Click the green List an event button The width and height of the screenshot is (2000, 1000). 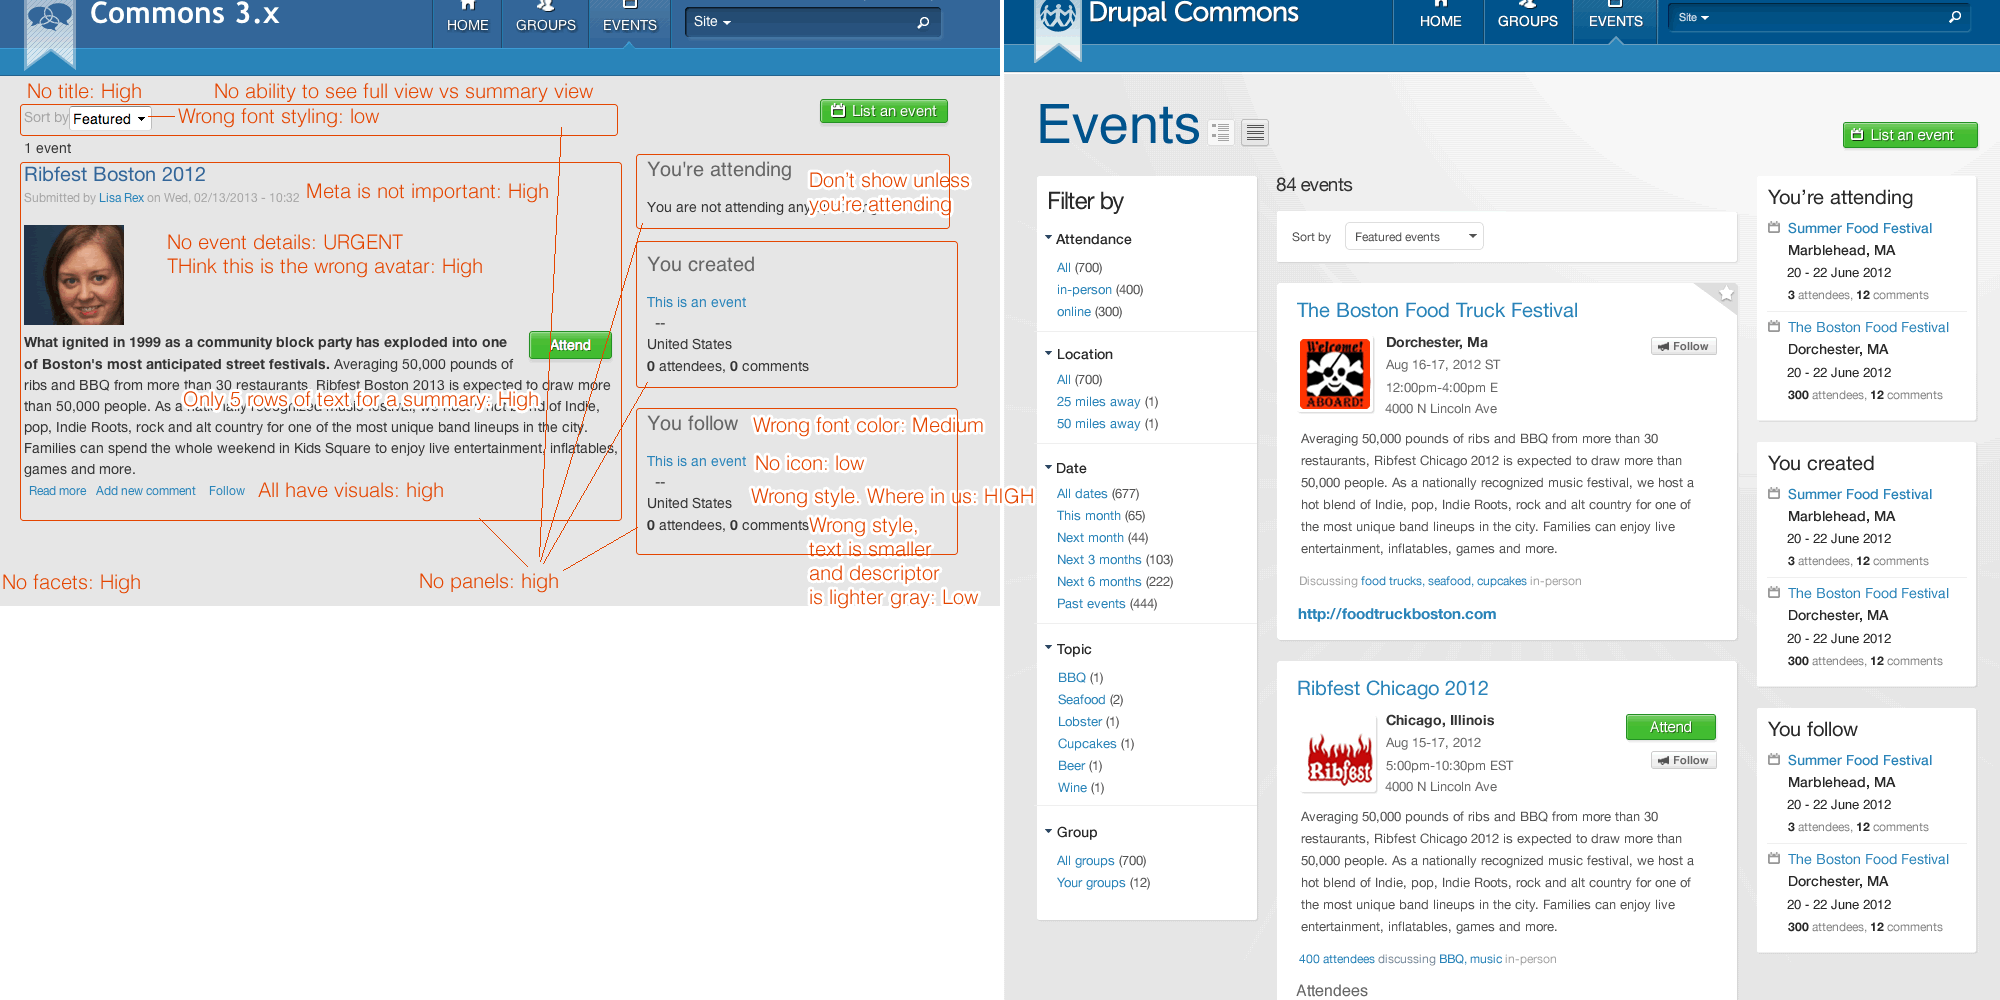[x=1909, y=134]
